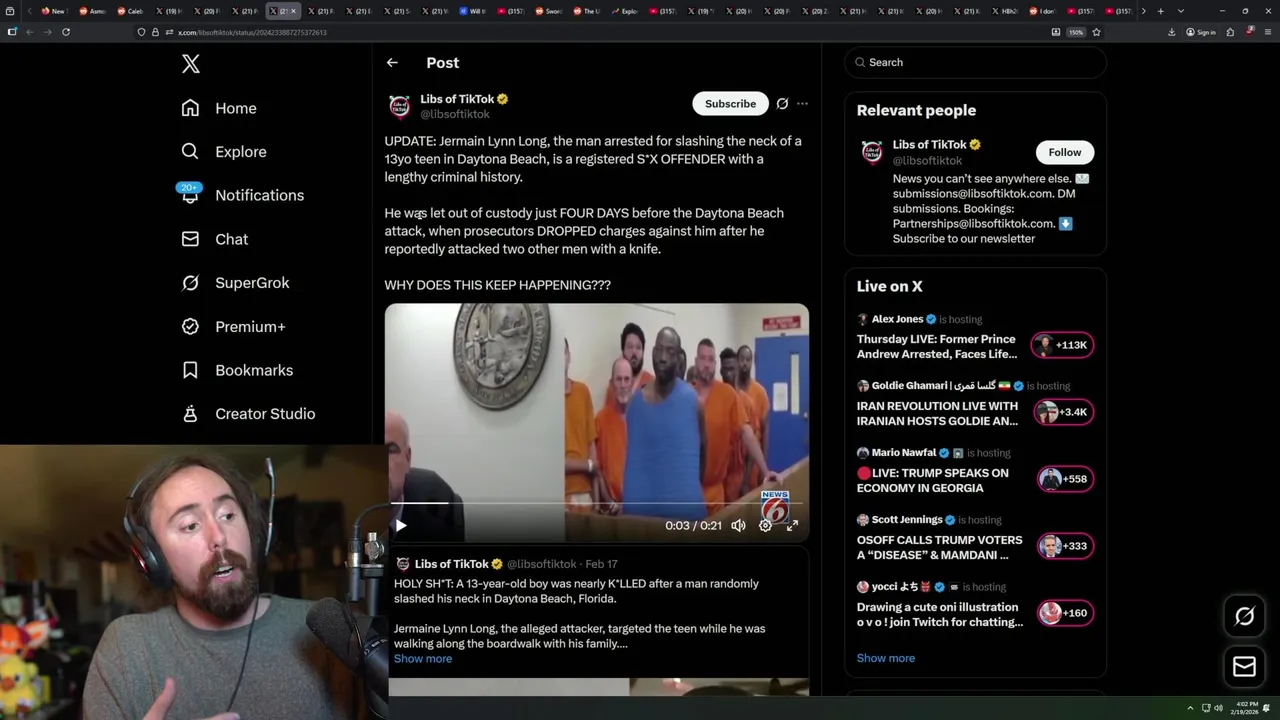Open Explore in the sidebar
1280x720 pixels.
224,152
